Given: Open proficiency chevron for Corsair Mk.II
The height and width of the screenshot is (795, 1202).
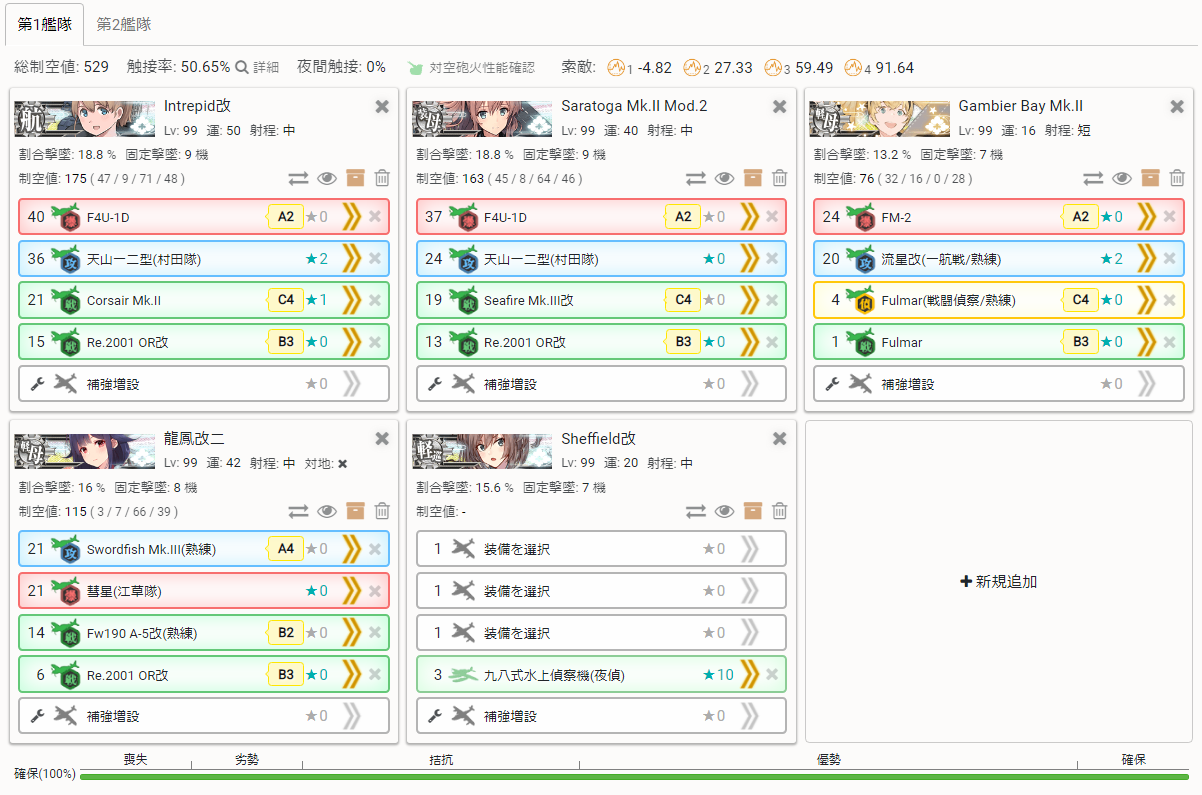Looking at the screenshot, I should pos(351,300).
